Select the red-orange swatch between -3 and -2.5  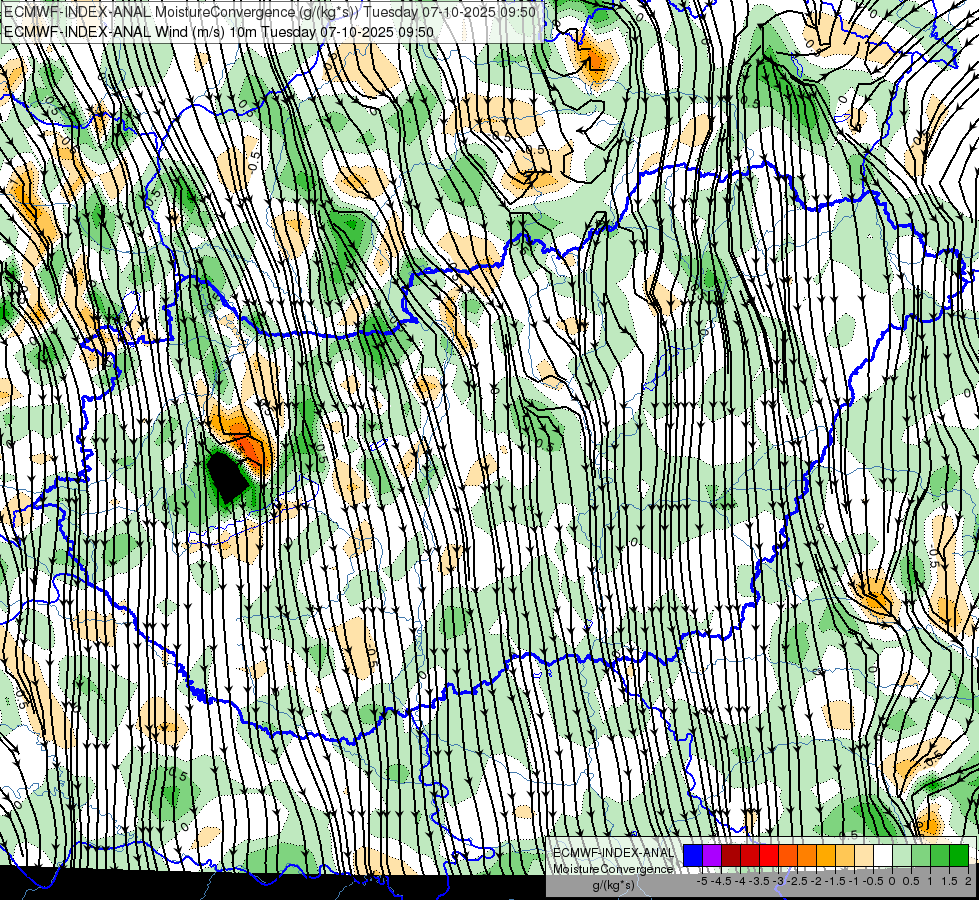click(788, 856)
